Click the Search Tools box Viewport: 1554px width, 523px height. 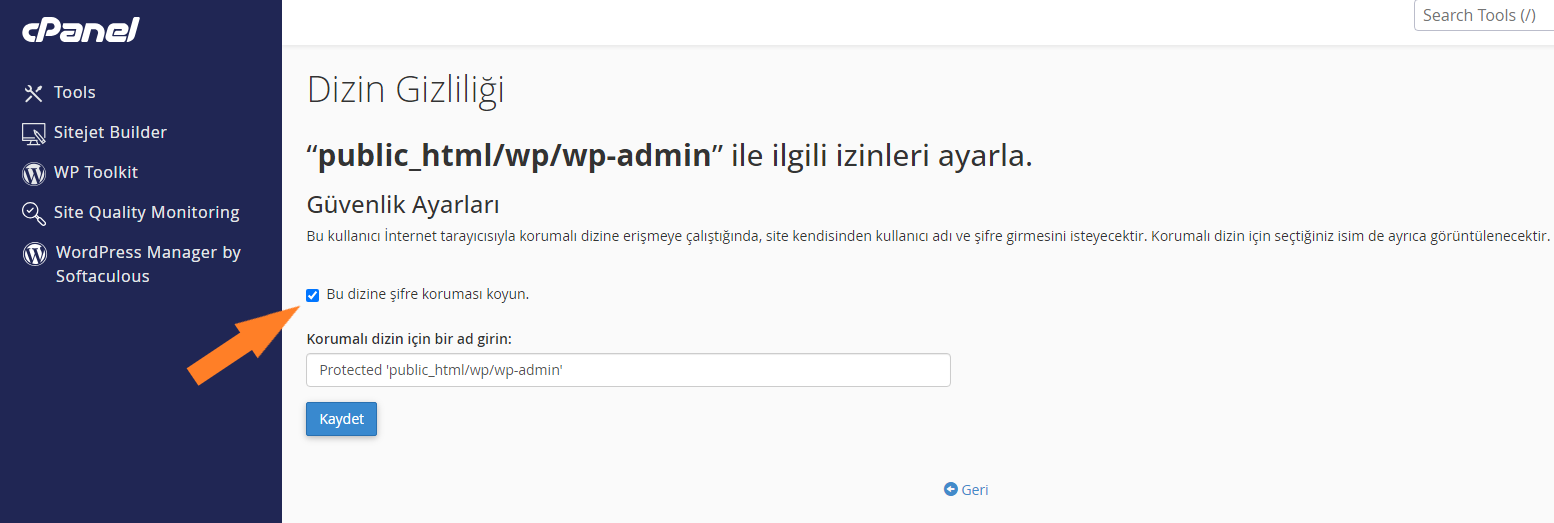tap(1484, 15)
